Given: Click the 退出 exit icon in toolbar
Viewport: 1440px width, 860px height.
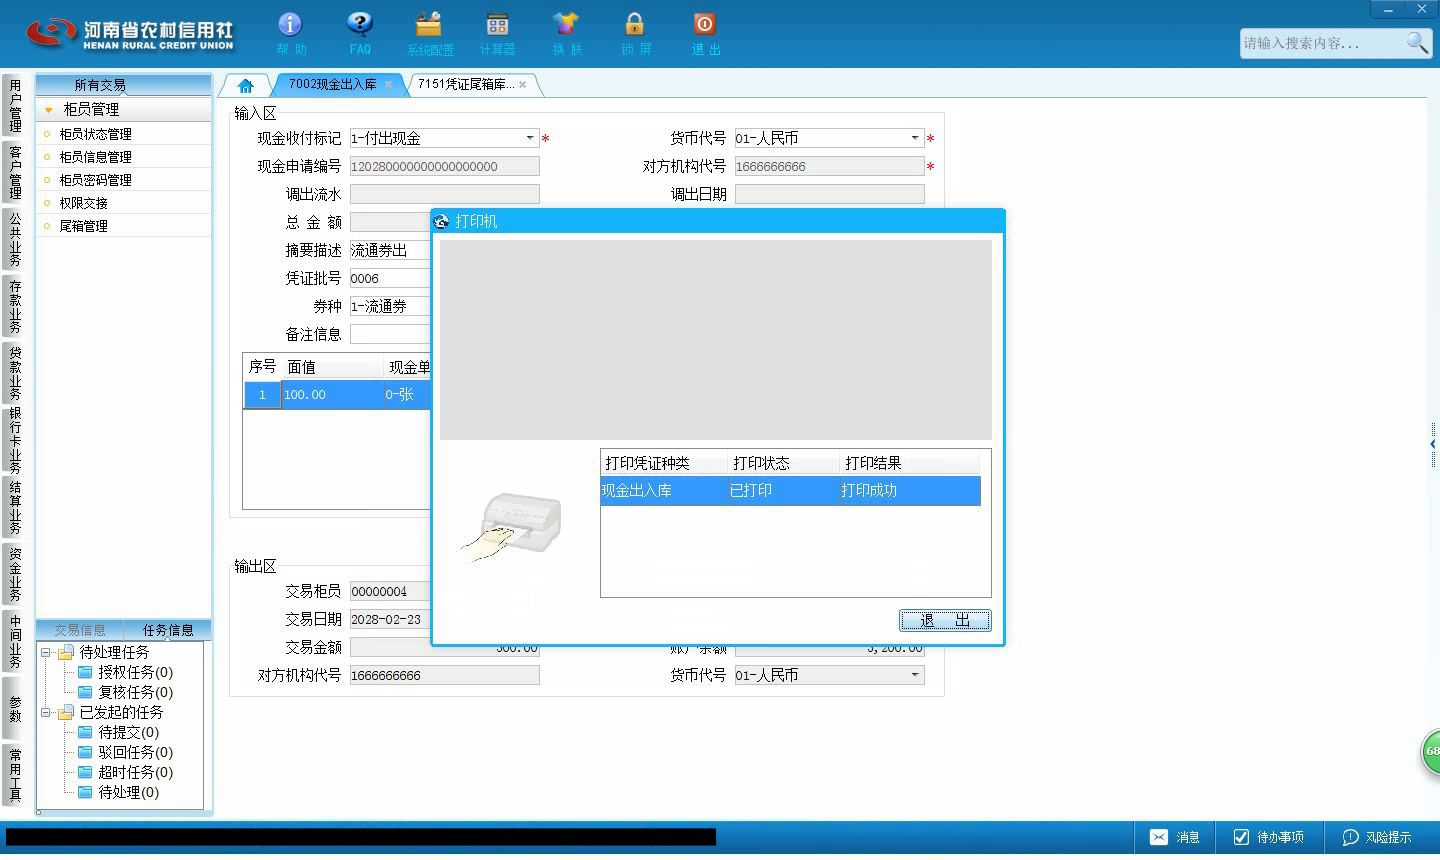Looking at the screenshot, I should click(x=704, y=24).
